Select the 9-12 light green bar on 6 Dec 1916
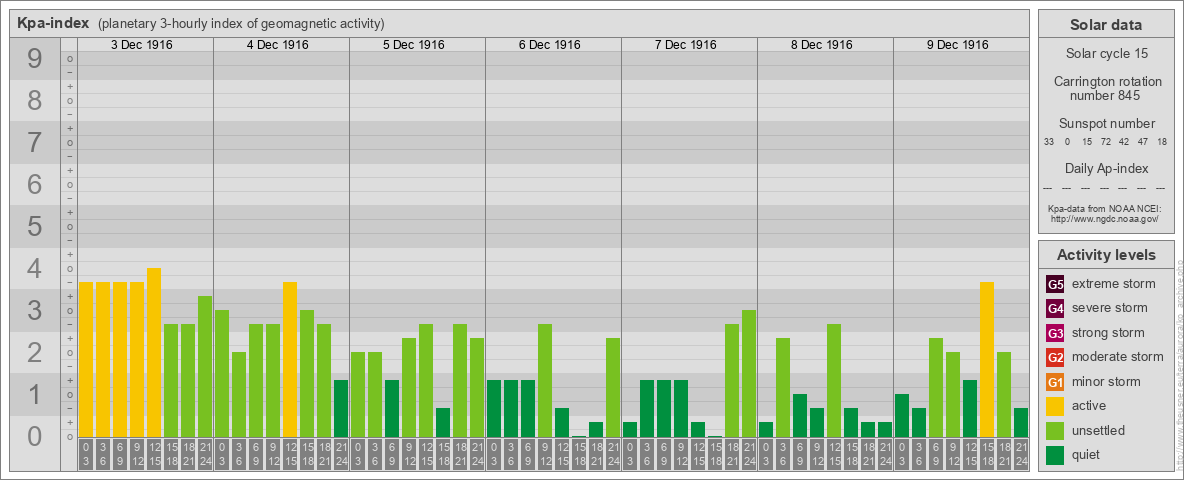 [x=544, y=380]
